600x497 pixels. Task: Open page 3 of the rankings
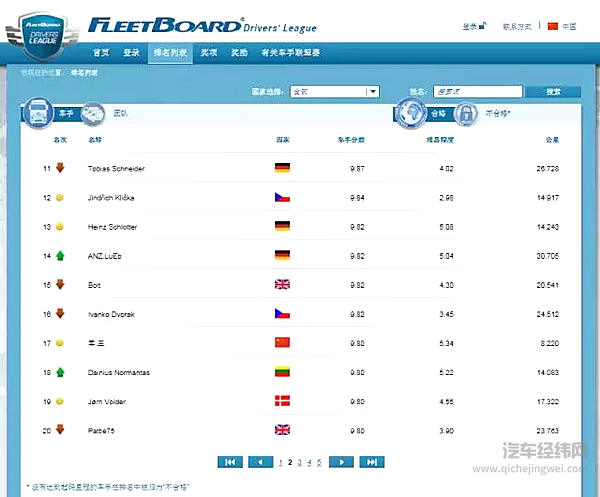pos(300,462)
